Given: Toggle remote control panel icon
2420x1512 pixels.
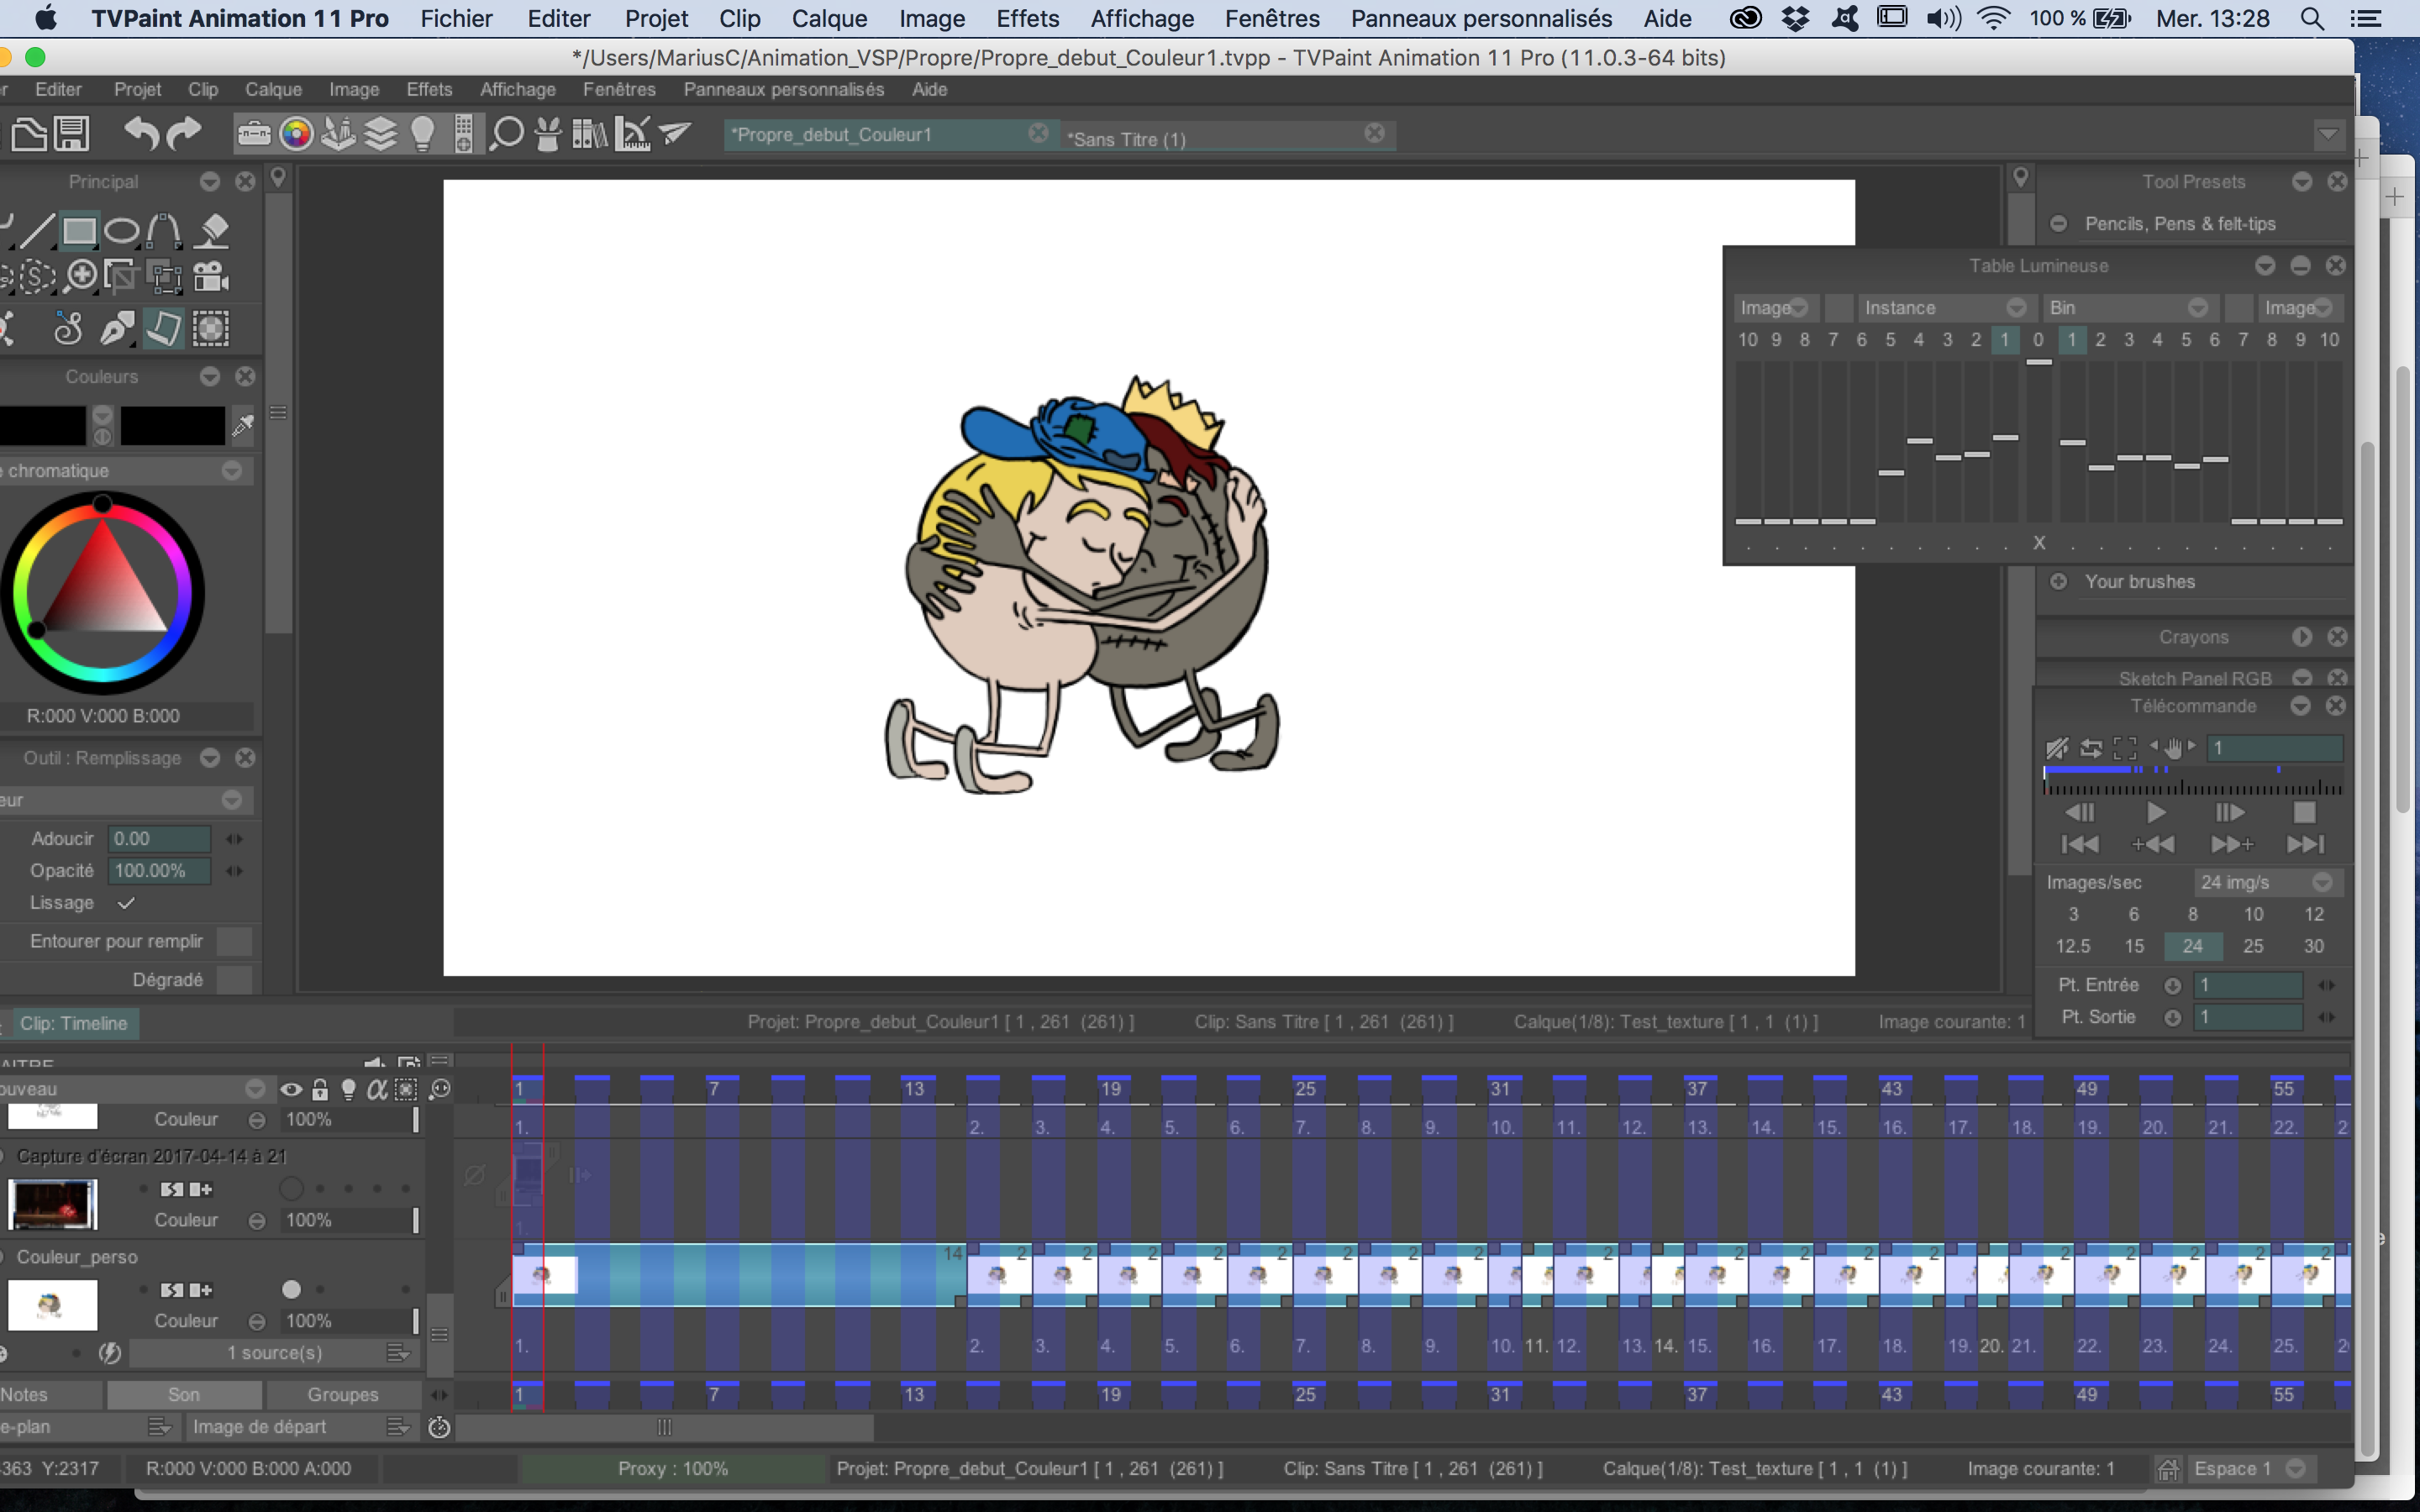Looking at the screenshot, I should tap(464, 133).
